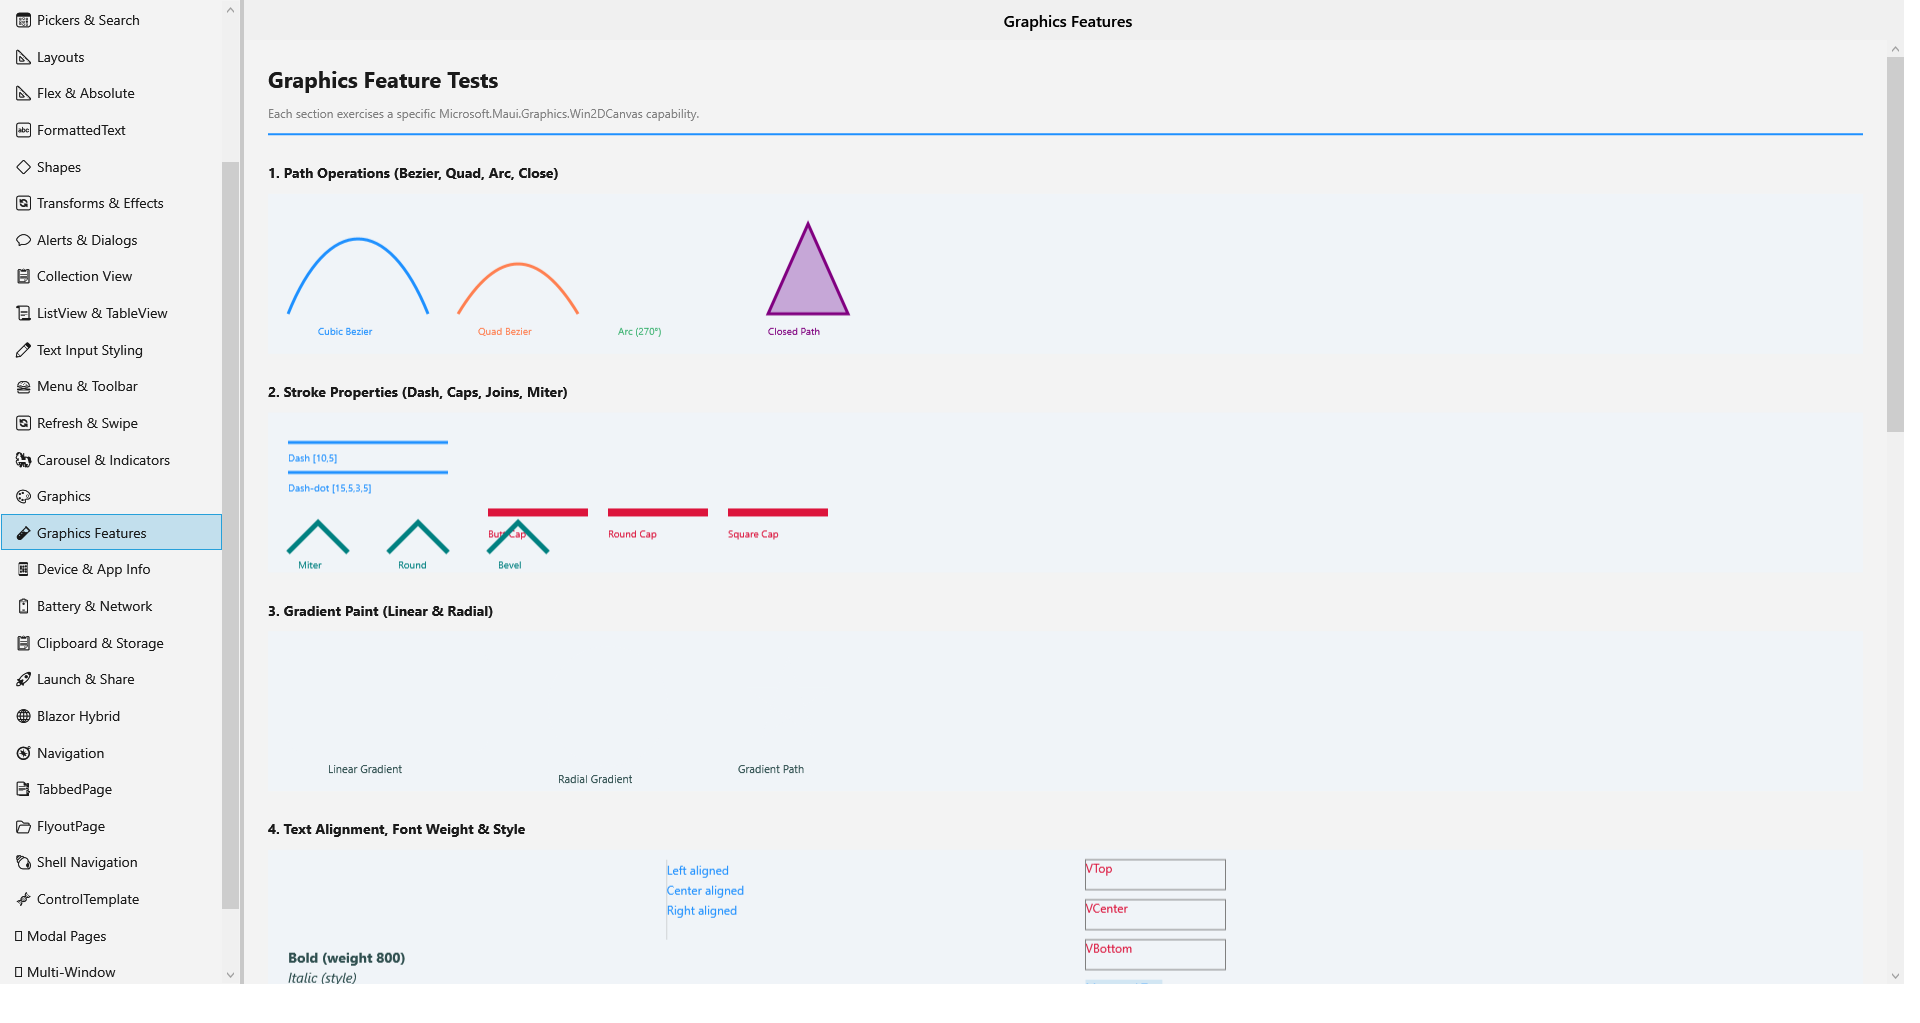The width and height of the screenshot is (1920, 1023).
Task: Click the Miter join label
Action: point(310,565)
